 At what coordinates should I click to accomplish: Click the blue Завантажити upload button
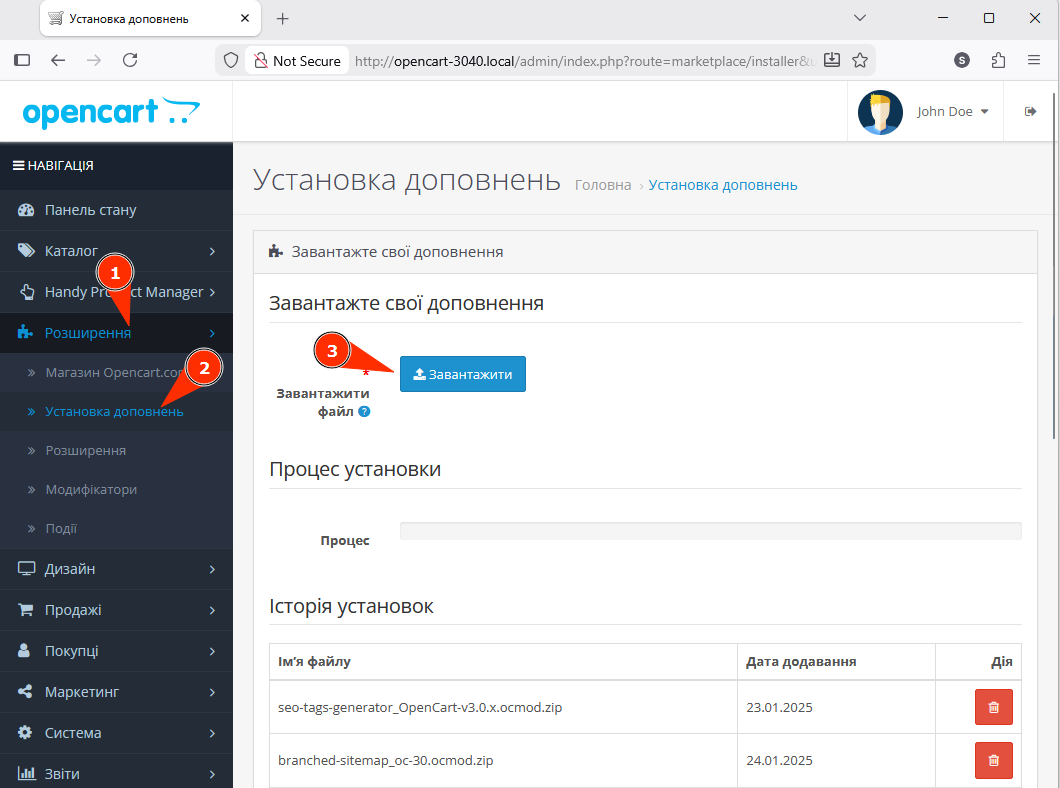462,374
